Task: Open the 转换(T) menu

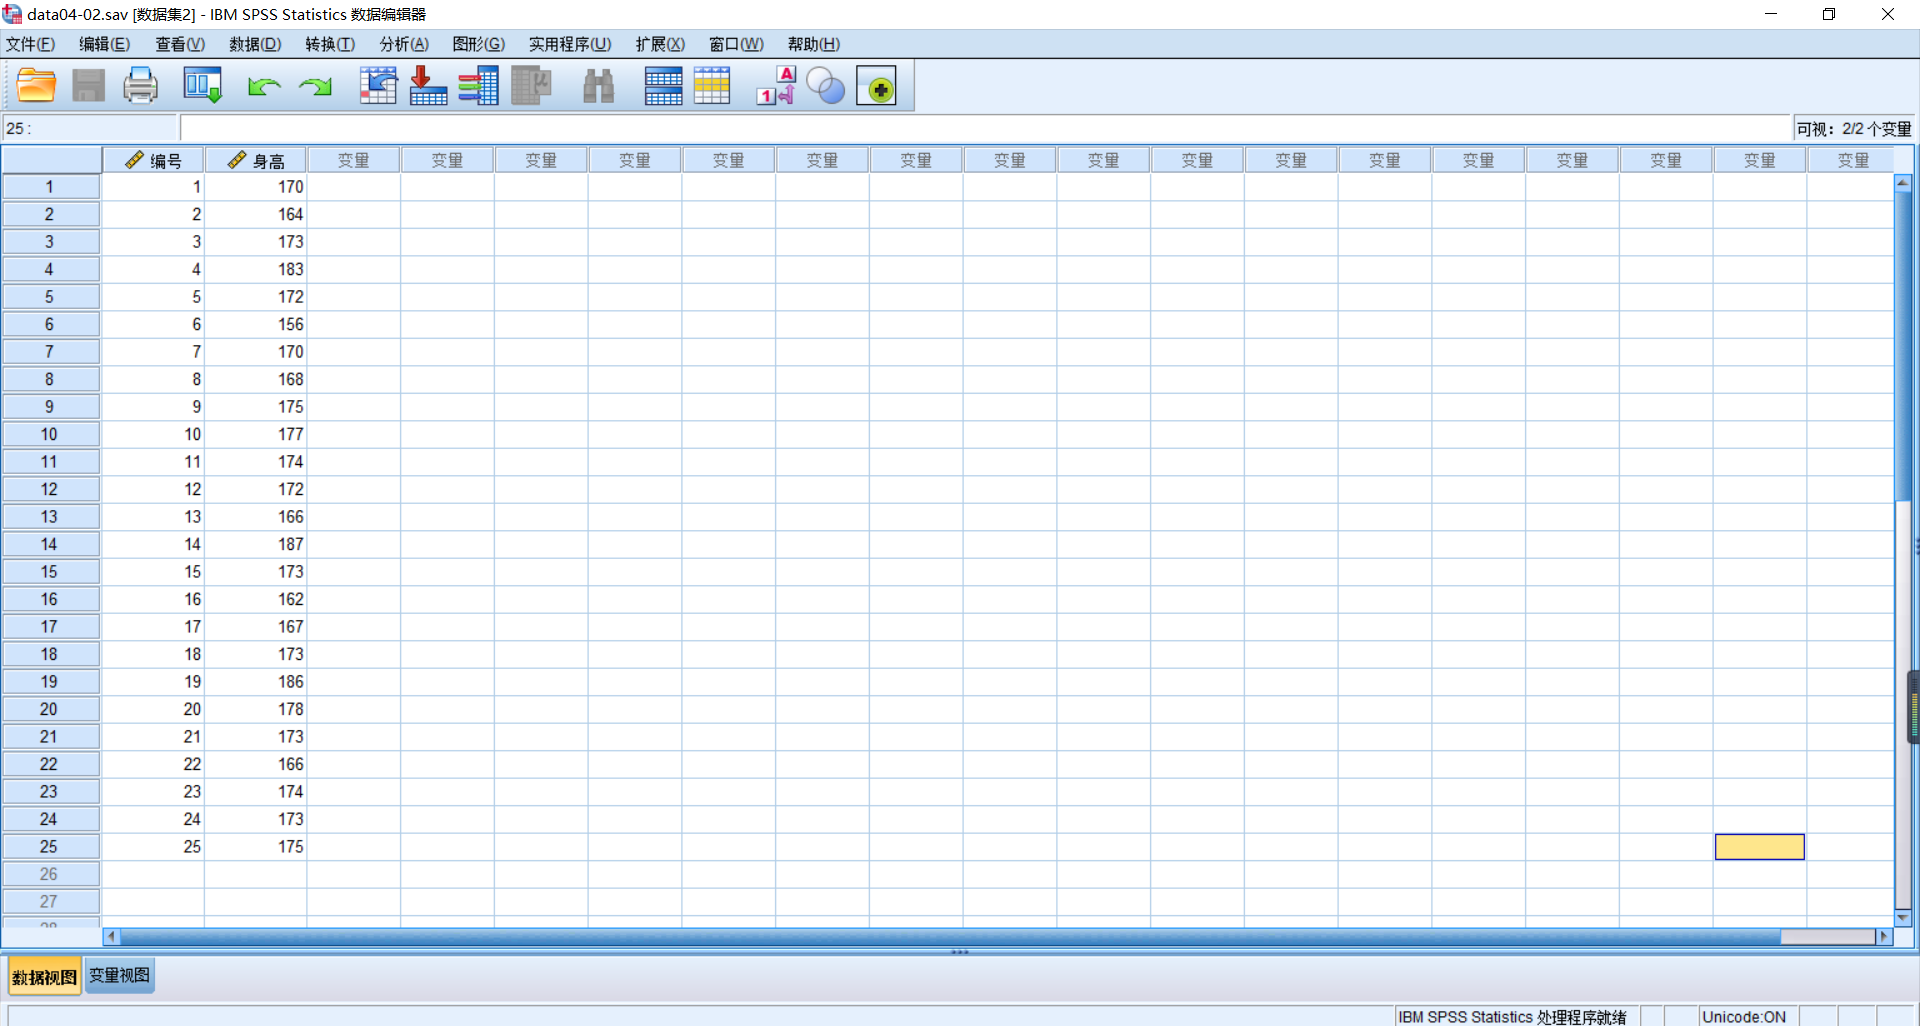Action: click(x=330, y=44)
